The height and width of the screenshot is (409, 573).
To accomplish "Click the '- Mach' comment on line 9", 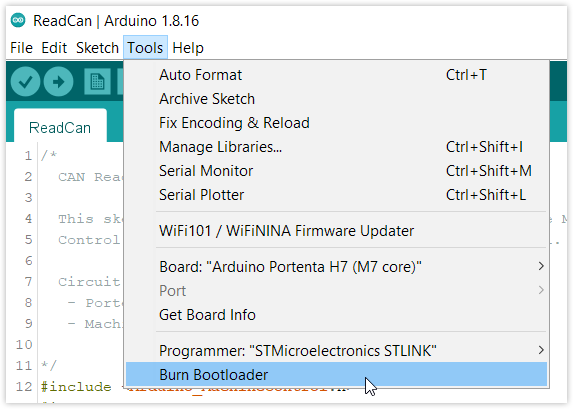I will pyautogui.click(x=95, y=324).
